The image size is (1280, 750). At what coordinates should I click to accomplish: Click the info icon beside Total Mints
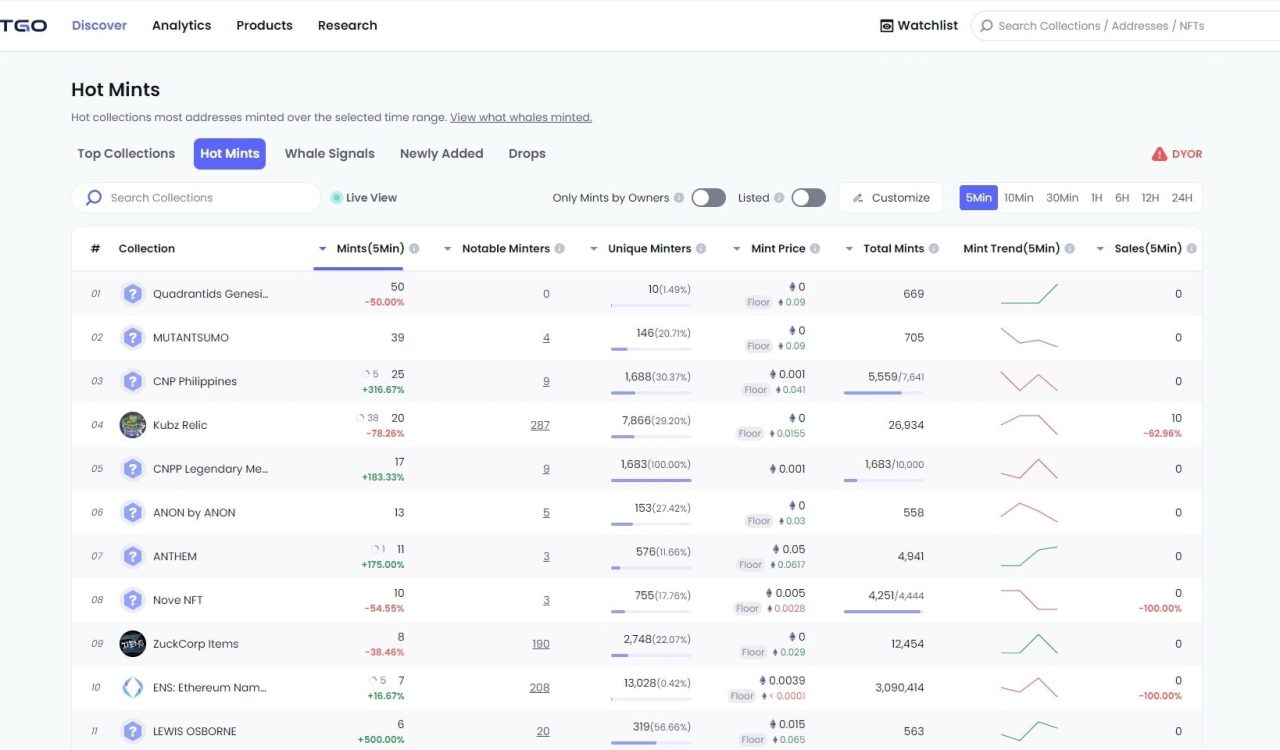pyautogui.click(x=933, y=249)
